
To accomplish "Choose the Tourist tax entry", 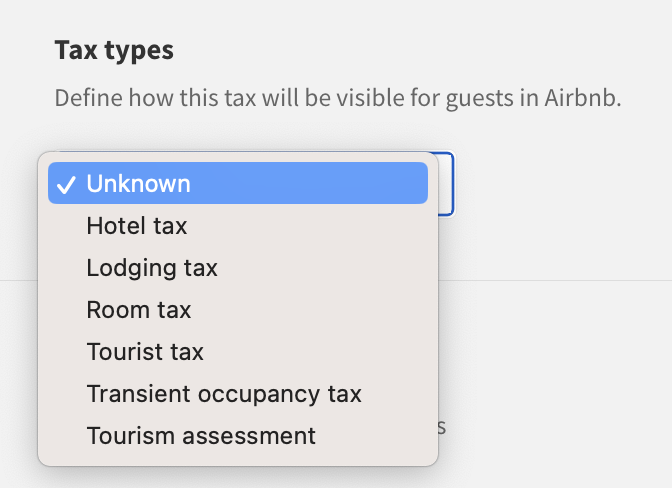I will coord(145,352).
